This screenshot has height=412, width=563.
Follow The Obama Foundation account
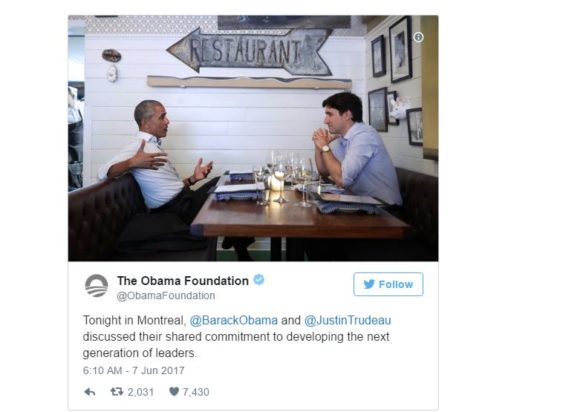tap(388, 284)
